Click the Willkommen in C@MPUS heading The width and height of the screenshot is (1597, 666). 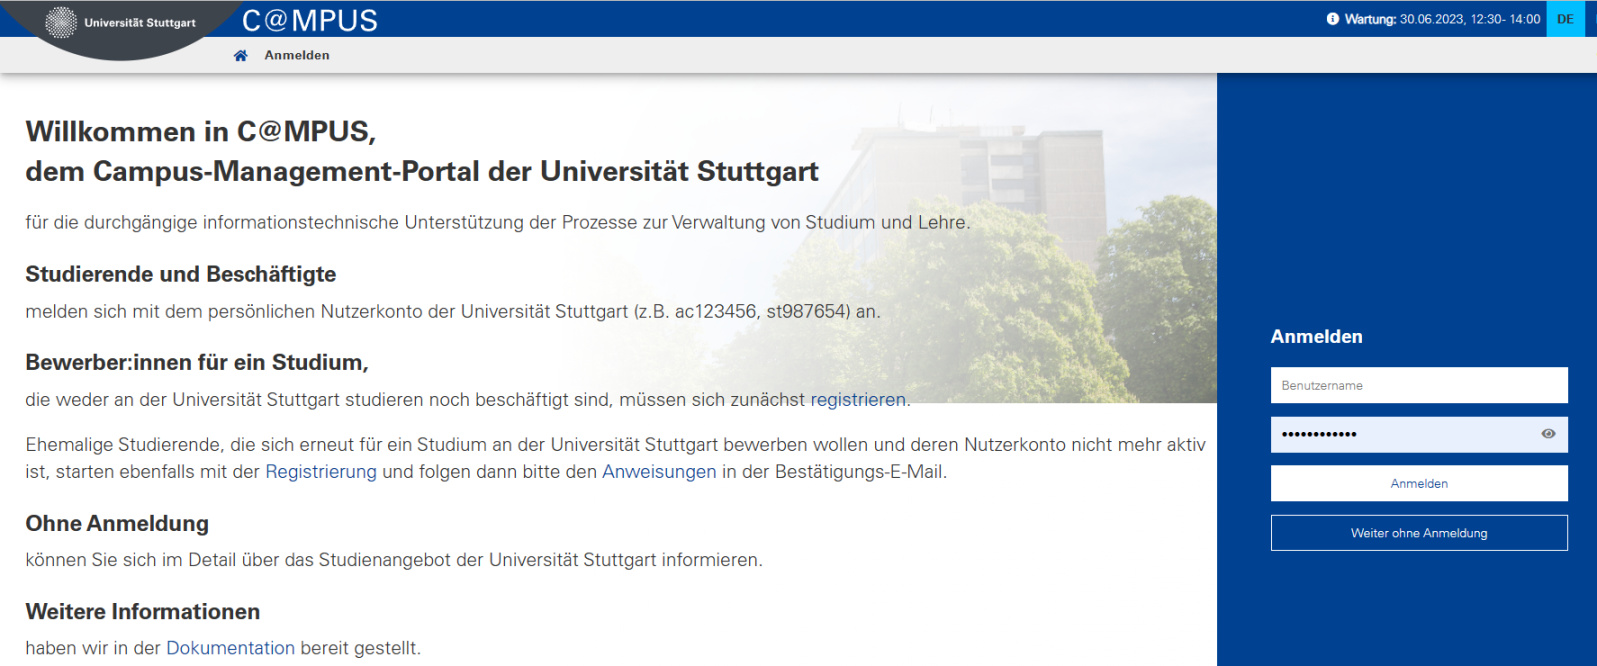point(200,132)
